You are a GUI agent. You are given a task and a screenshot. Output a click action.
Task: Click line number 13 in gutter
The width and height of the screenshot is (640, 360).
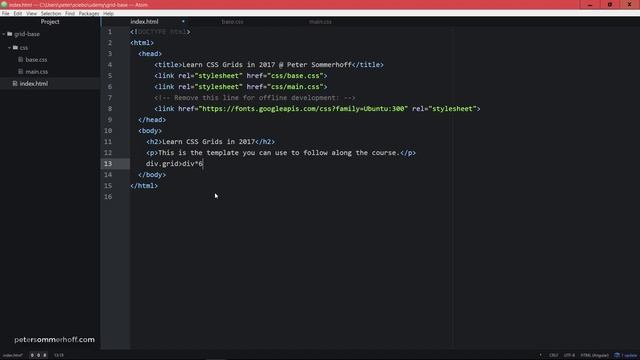point(108,164)
